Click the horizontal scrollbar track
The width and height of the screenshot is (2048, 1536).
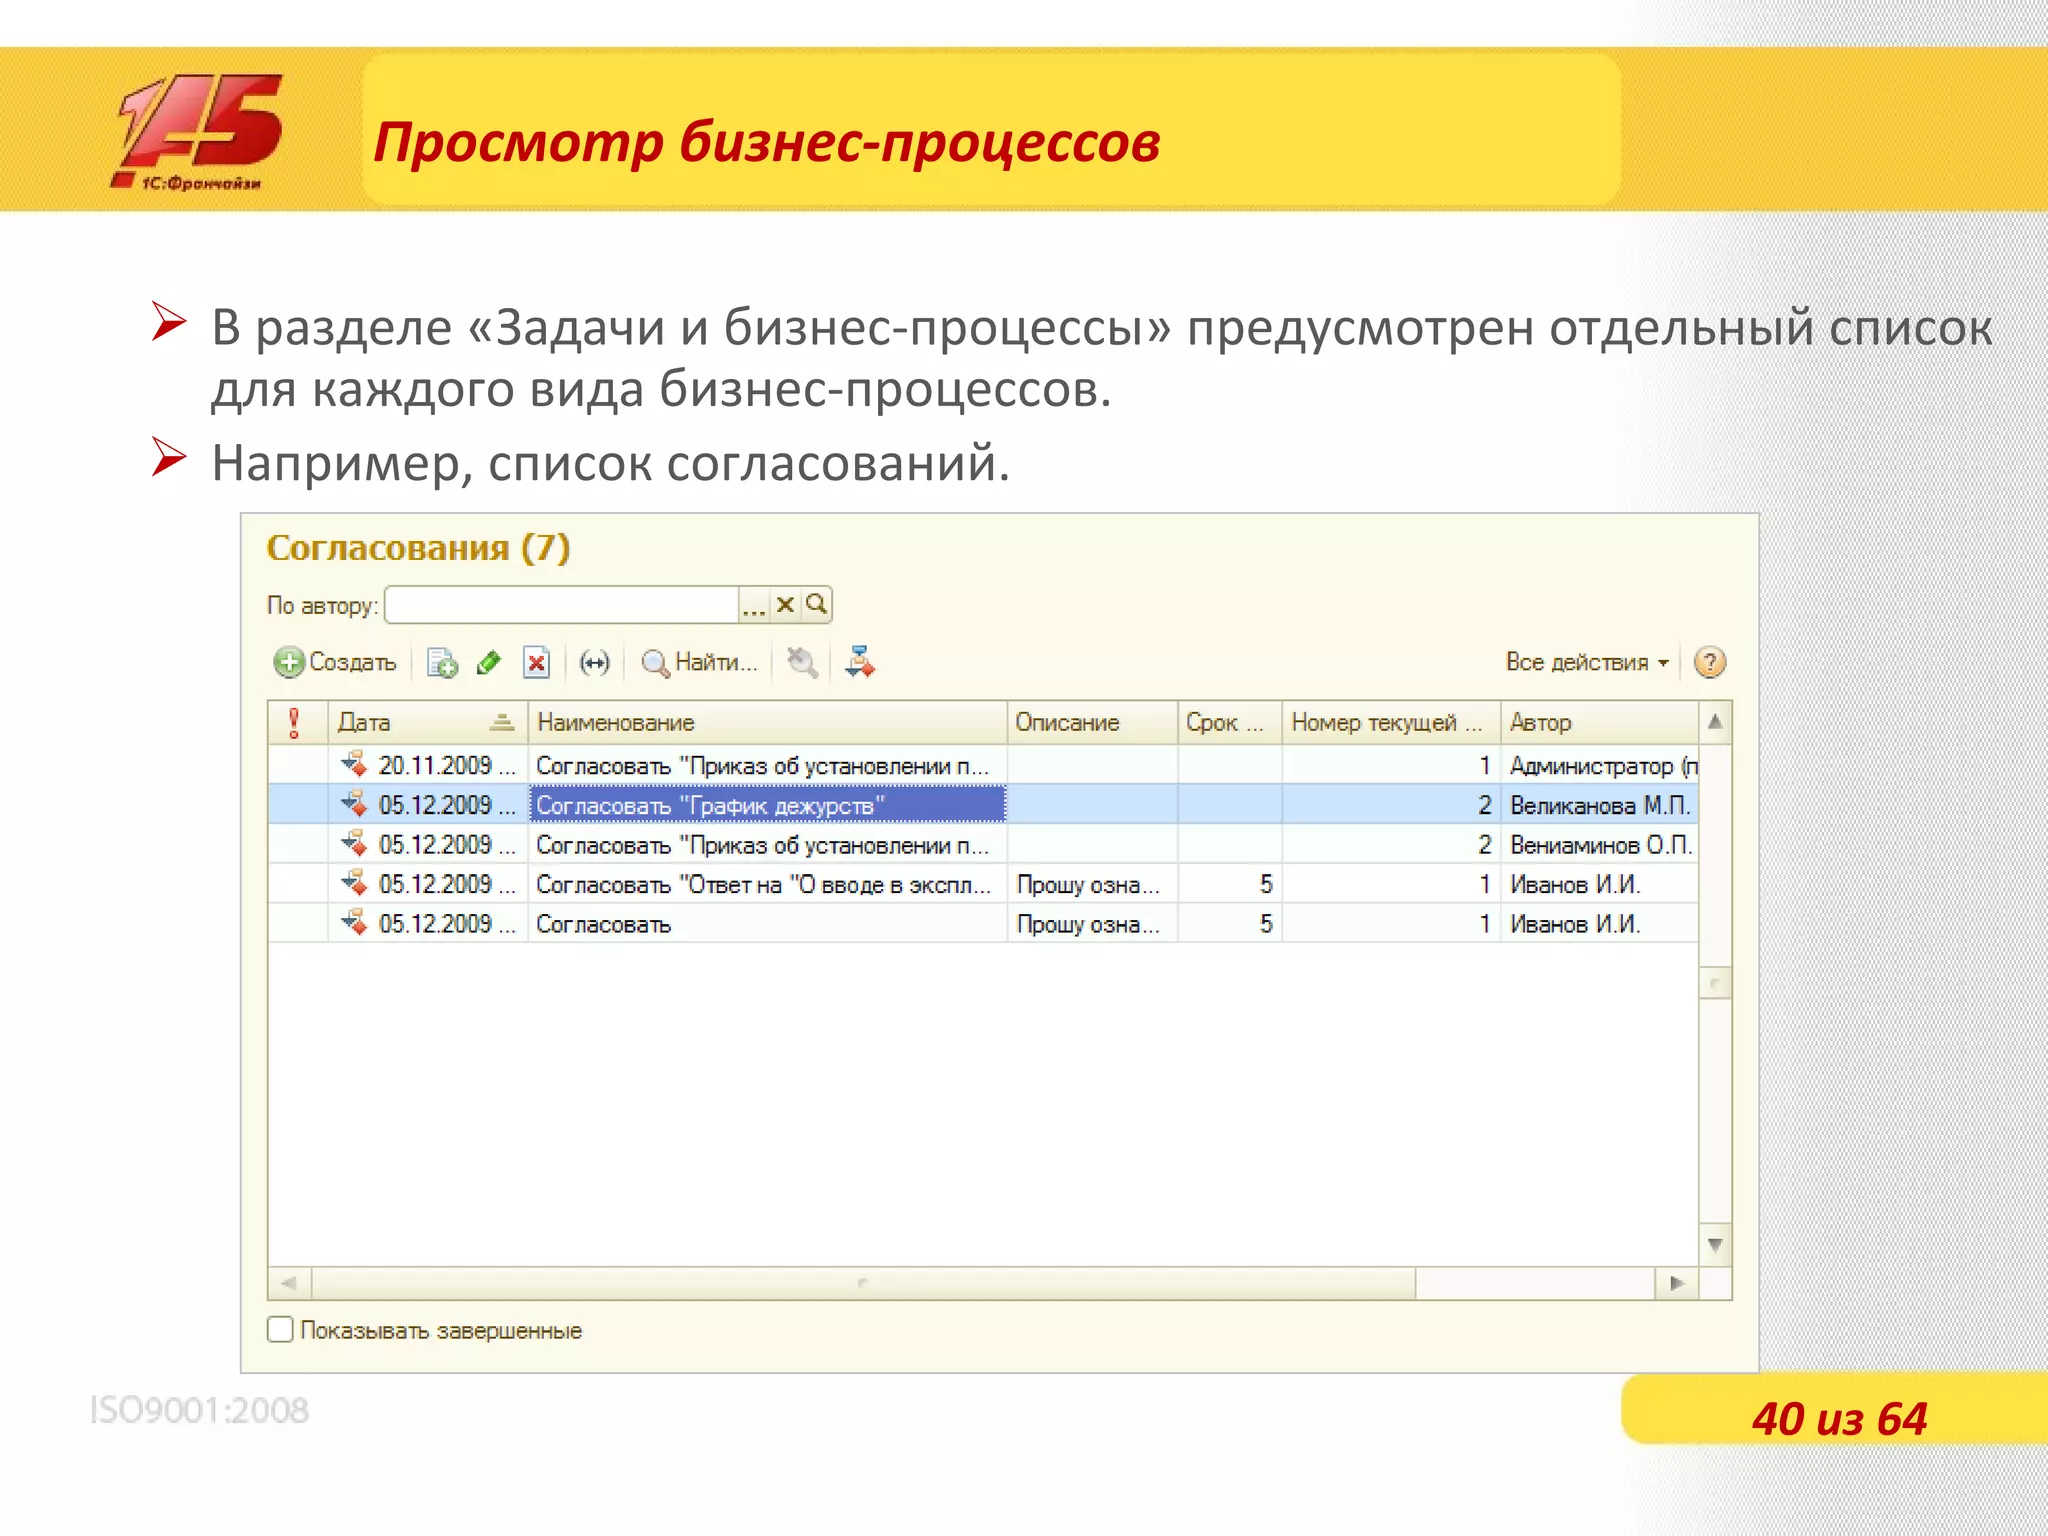pyautogui.click(x=1534, y=1283)
